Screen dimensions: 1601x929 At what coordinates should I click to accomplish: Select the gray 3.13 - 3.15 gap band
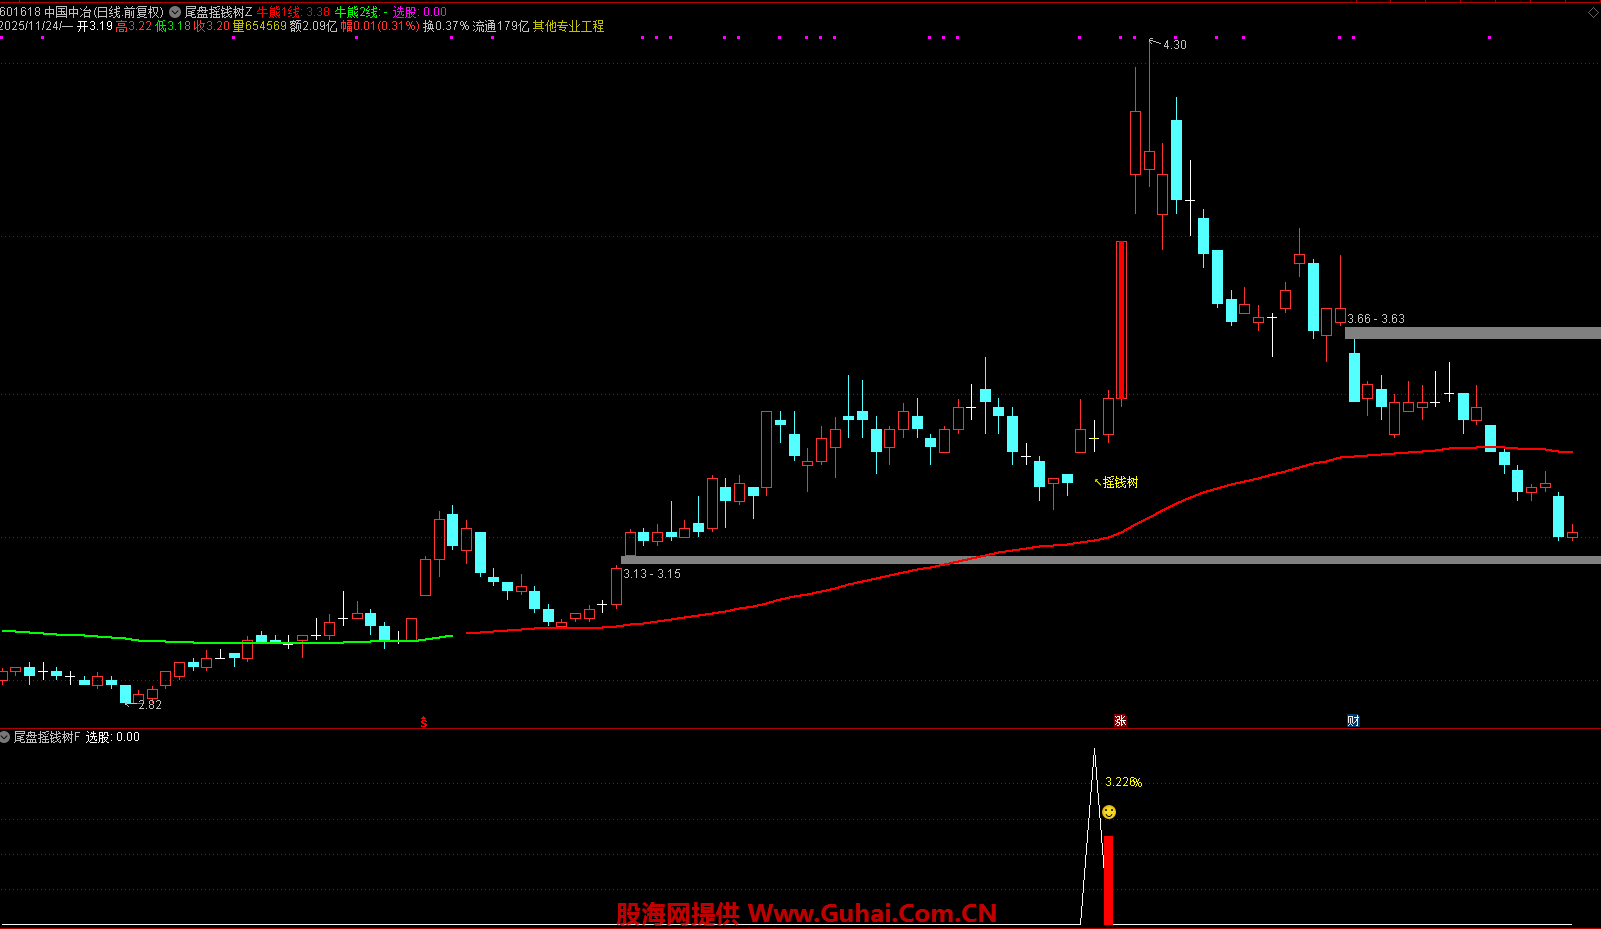(x=1100, y=560)
